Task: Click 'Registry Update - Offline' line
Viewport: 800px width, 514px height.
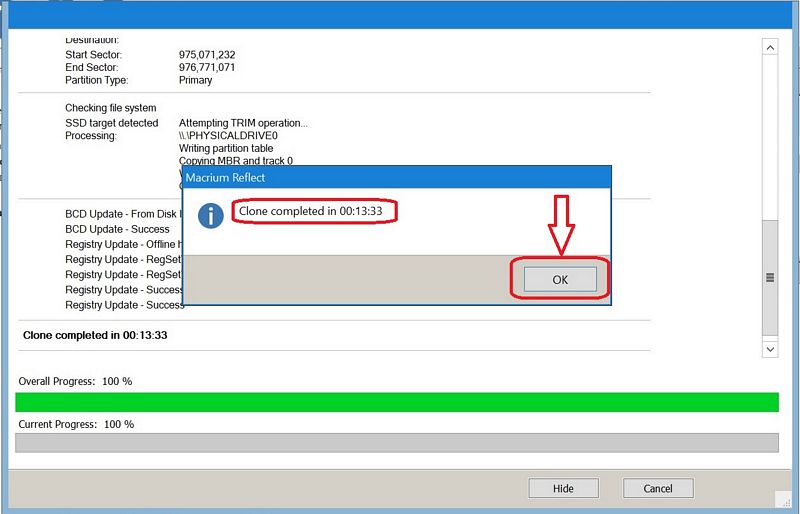Action: click(x=123, y=244)
